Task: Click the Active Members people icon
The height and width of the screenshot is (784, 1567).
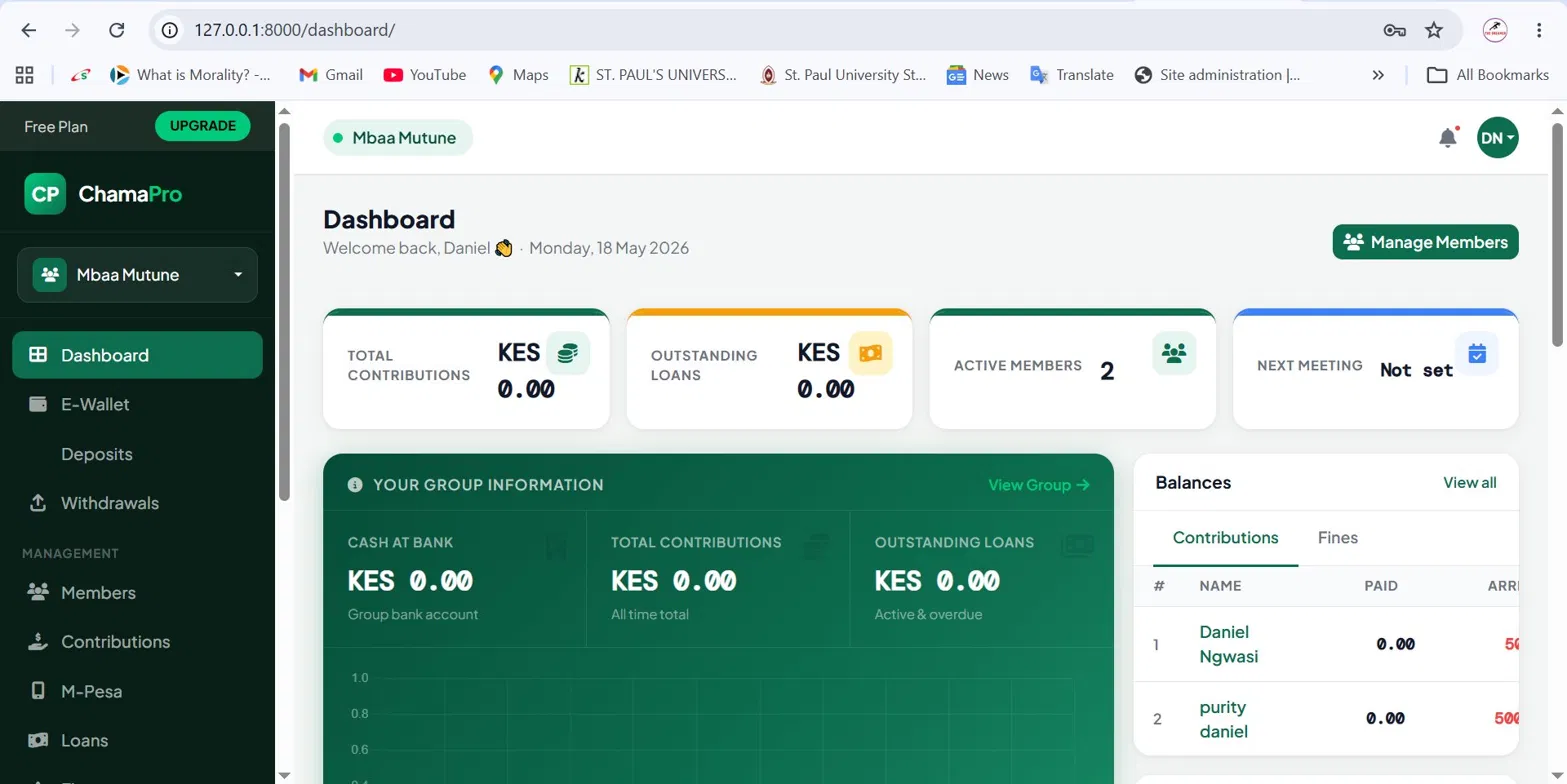Action: 1174,353
